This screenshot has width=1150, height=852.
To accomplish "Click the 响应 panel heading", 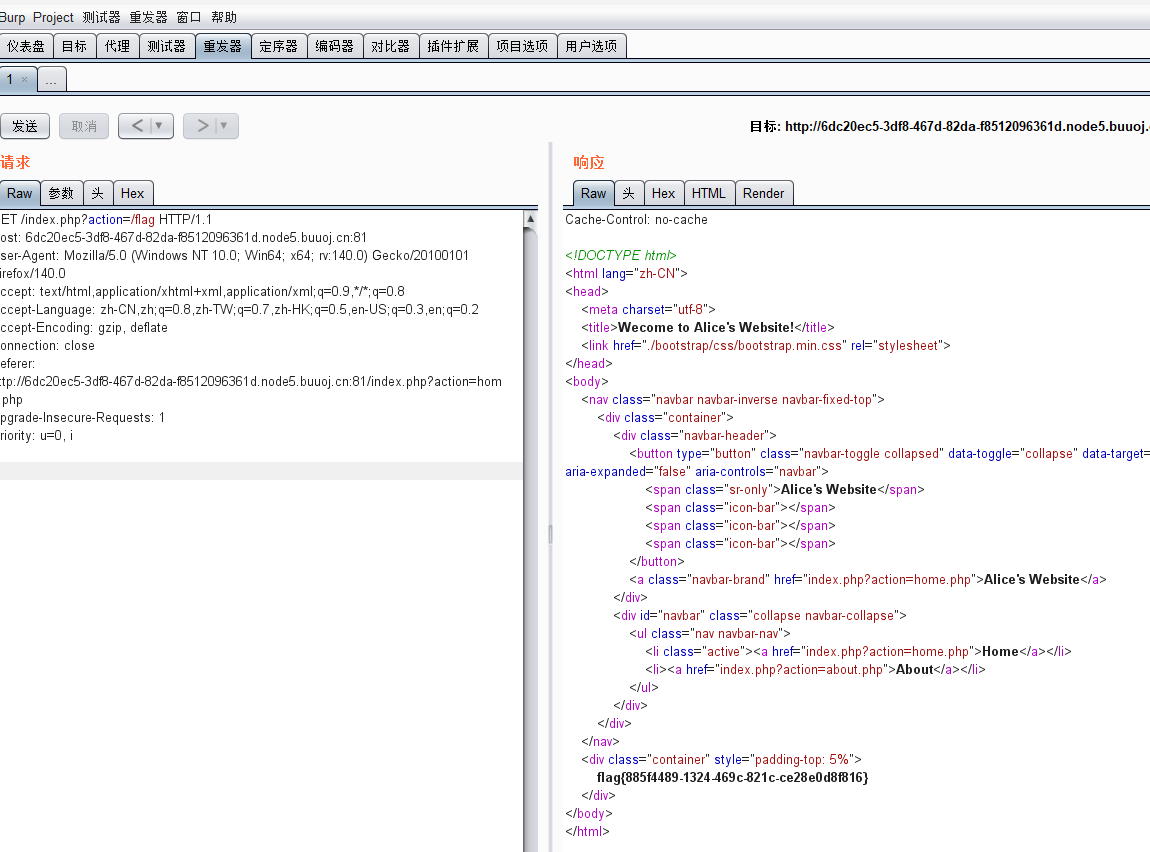I will pos(589,162).
